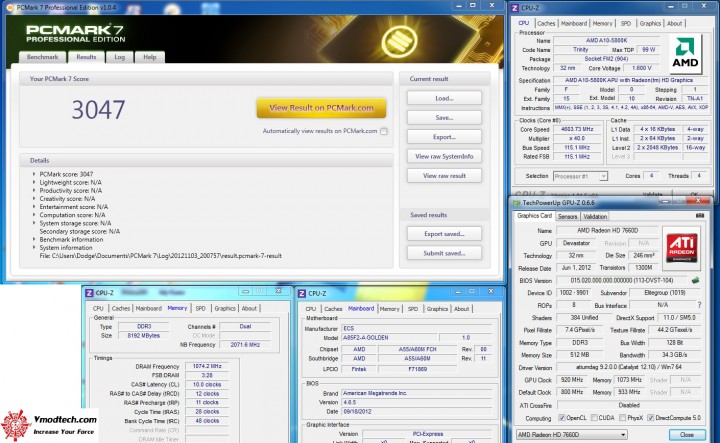Click the DRAM Frequency value 1074.2 MHz
This screenshot has width=720, height=443.
click(x=207, y=366)
